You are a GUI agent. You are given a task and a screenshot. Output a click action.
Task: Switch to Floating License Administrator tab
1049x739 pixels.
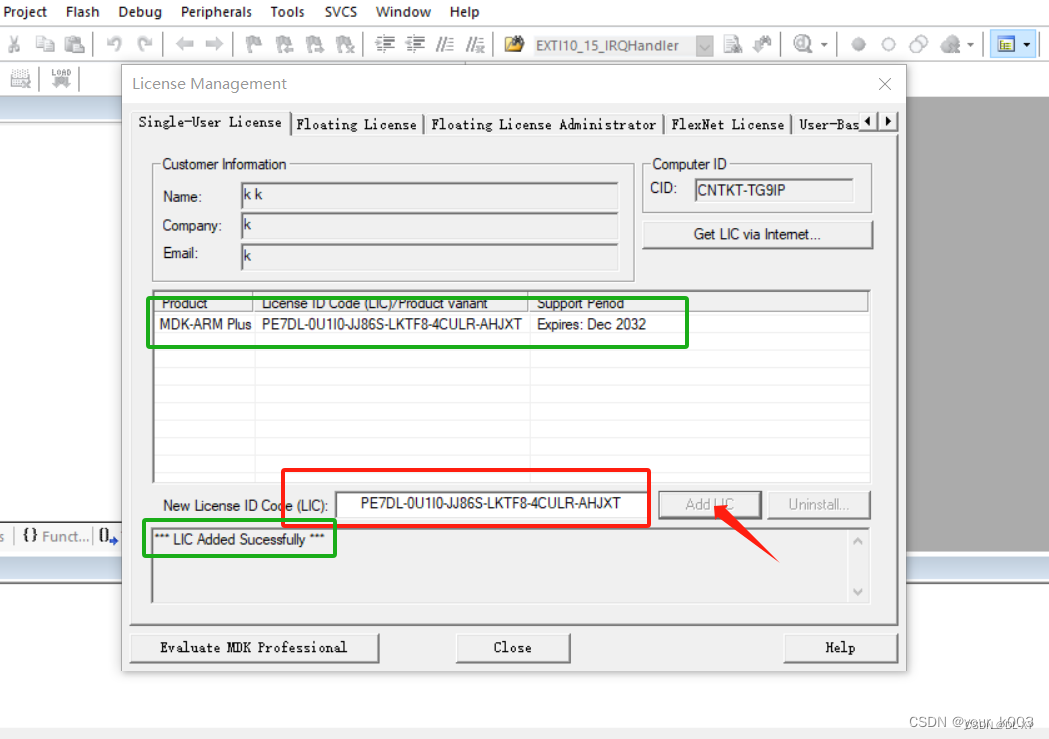[x=543, y=124]
